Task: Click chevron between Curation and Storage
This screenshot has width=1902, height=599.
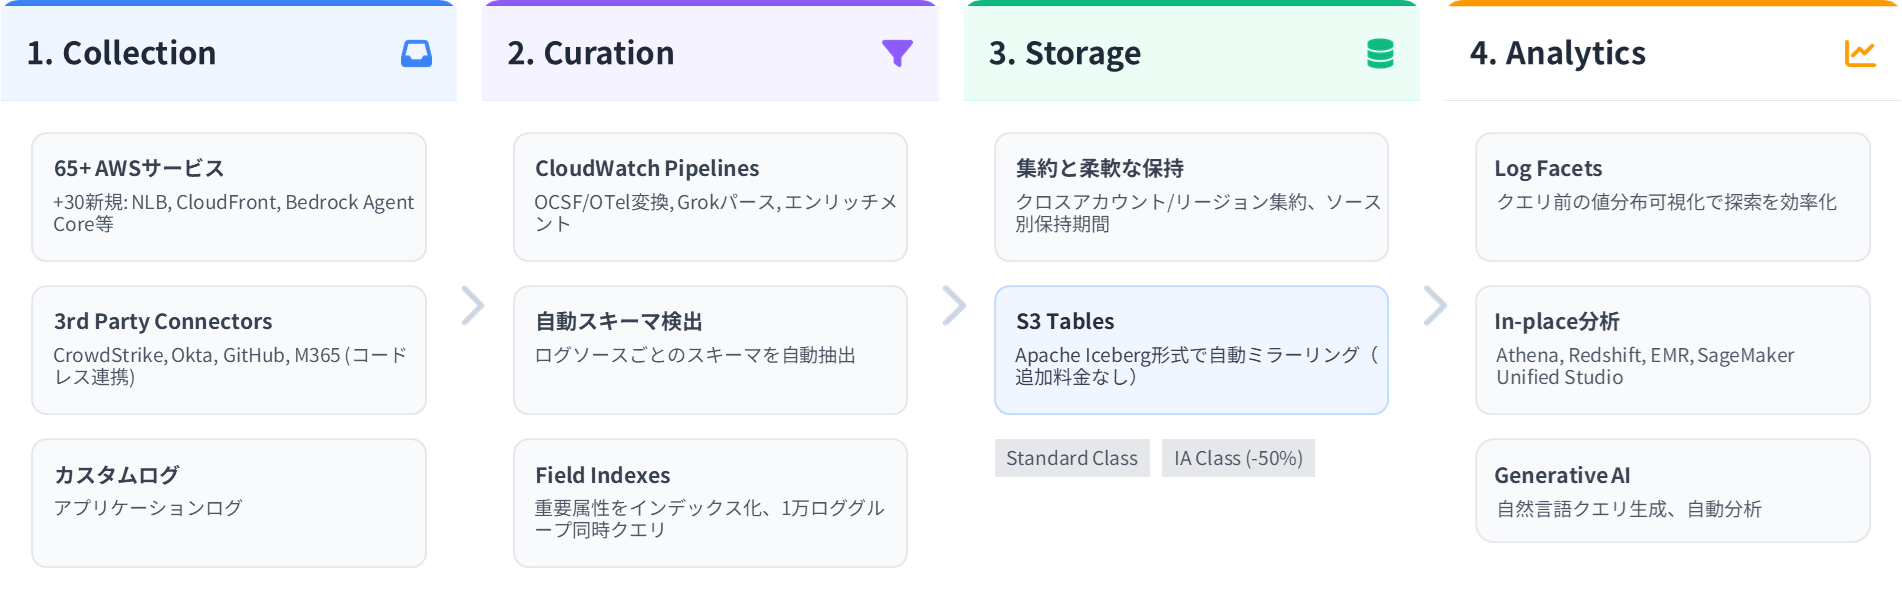Action: [953, 306]
